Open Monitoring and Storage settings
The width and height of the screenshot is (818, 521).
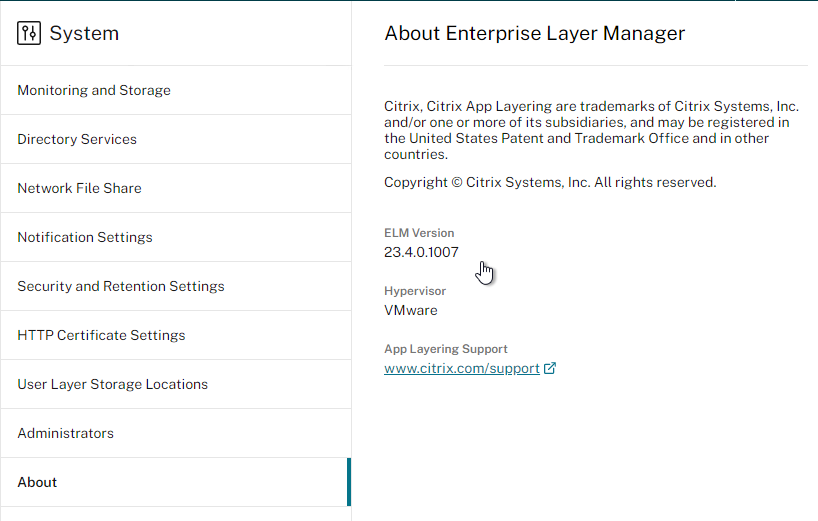click(176, 90)
